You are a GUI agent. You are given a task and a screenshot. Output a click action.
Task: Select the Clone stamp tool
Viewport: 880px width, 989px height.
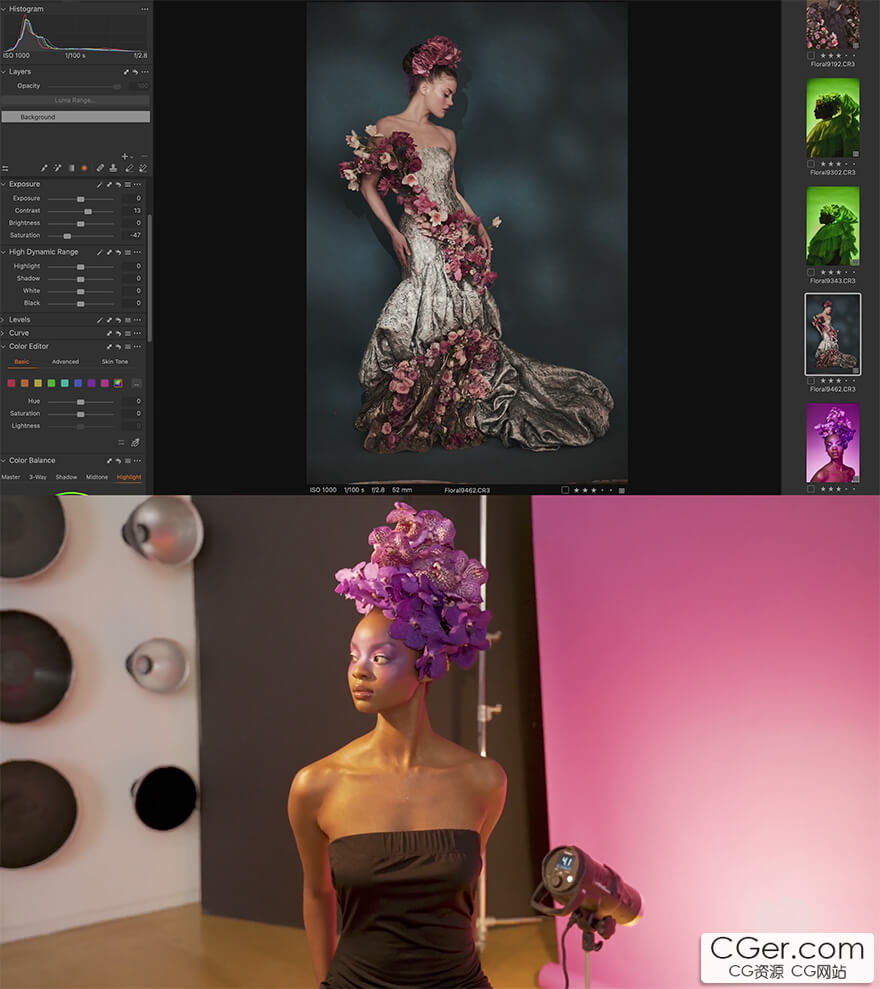tap(113, 168)
